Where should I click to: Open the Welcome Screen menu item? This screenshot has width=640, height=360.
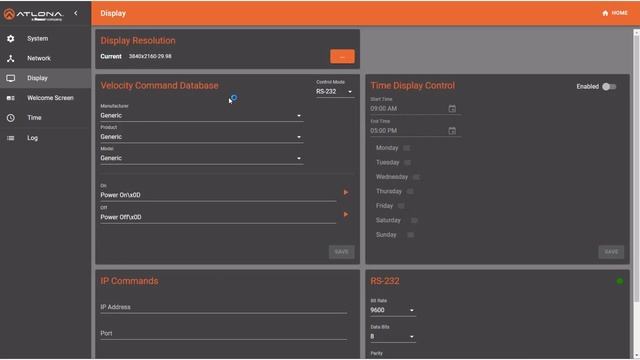click(45, 98)
